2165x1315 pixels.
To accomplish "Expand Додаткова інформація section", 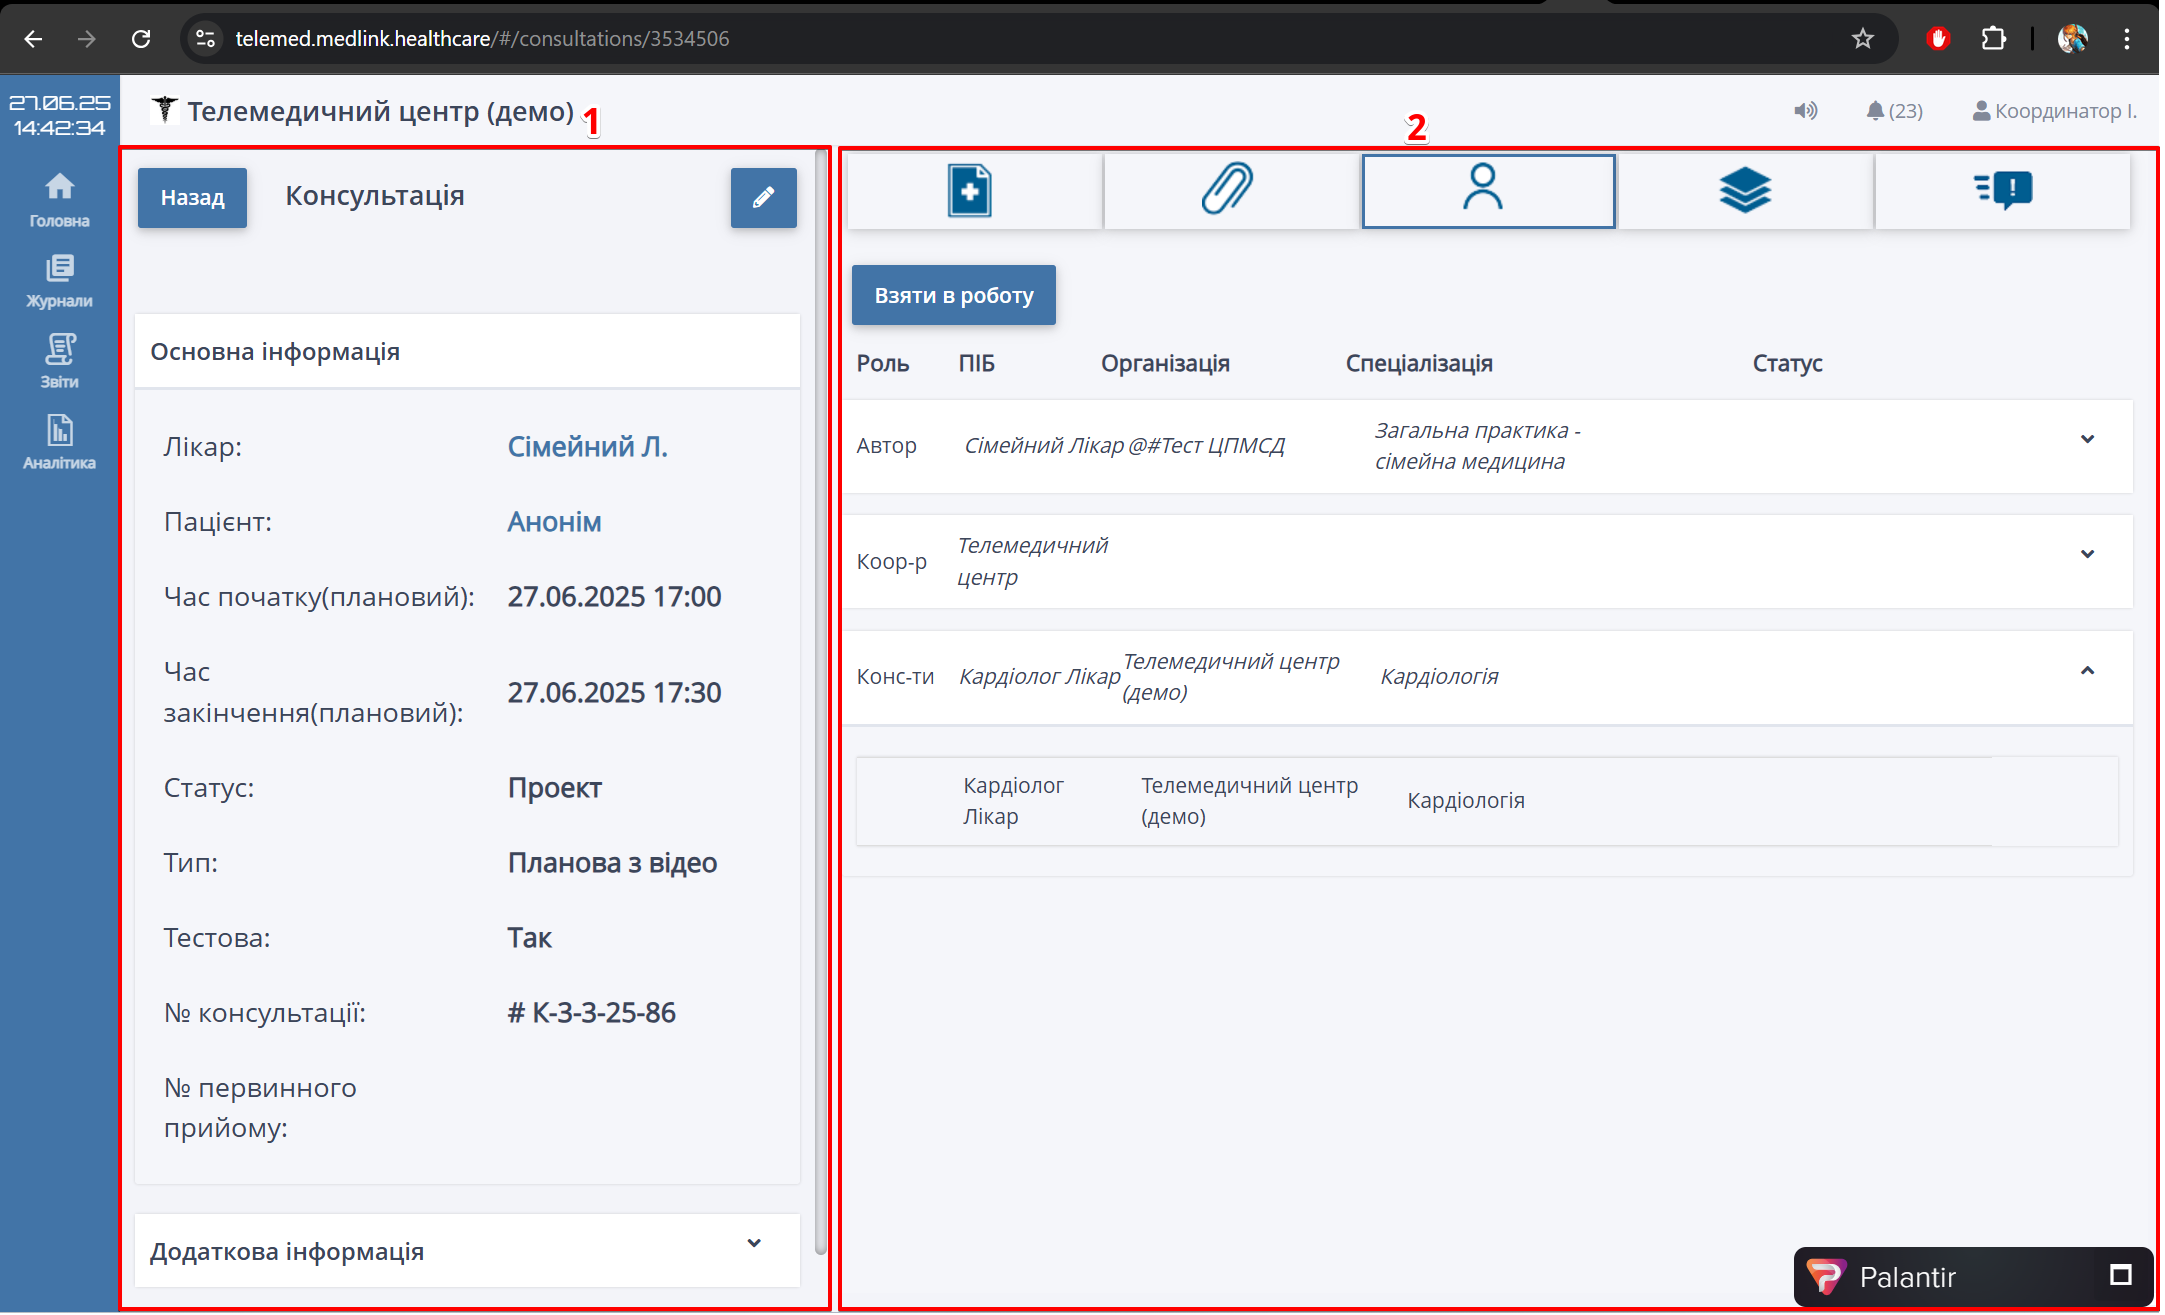I will pyautogui.click(x=754, y=1243).
